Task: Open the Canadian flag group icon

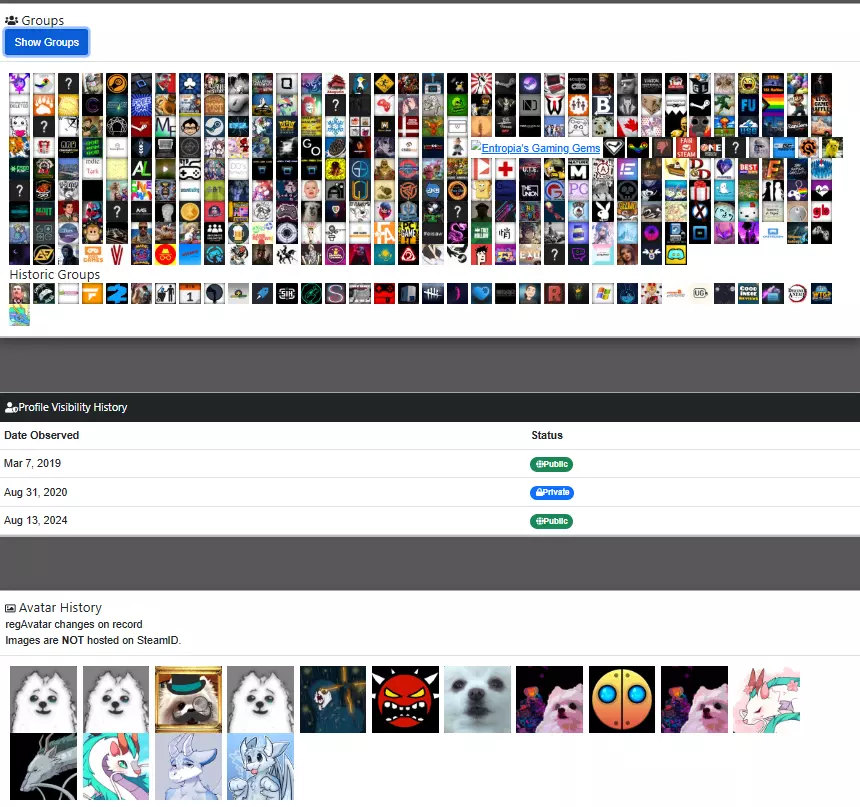Action: [627, 126]
